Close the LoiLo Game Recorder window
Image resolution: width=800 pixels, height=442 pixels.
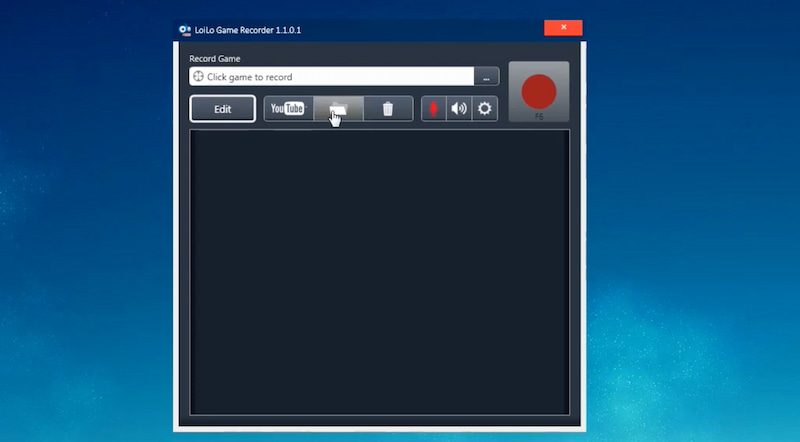(x=563, y=29)
